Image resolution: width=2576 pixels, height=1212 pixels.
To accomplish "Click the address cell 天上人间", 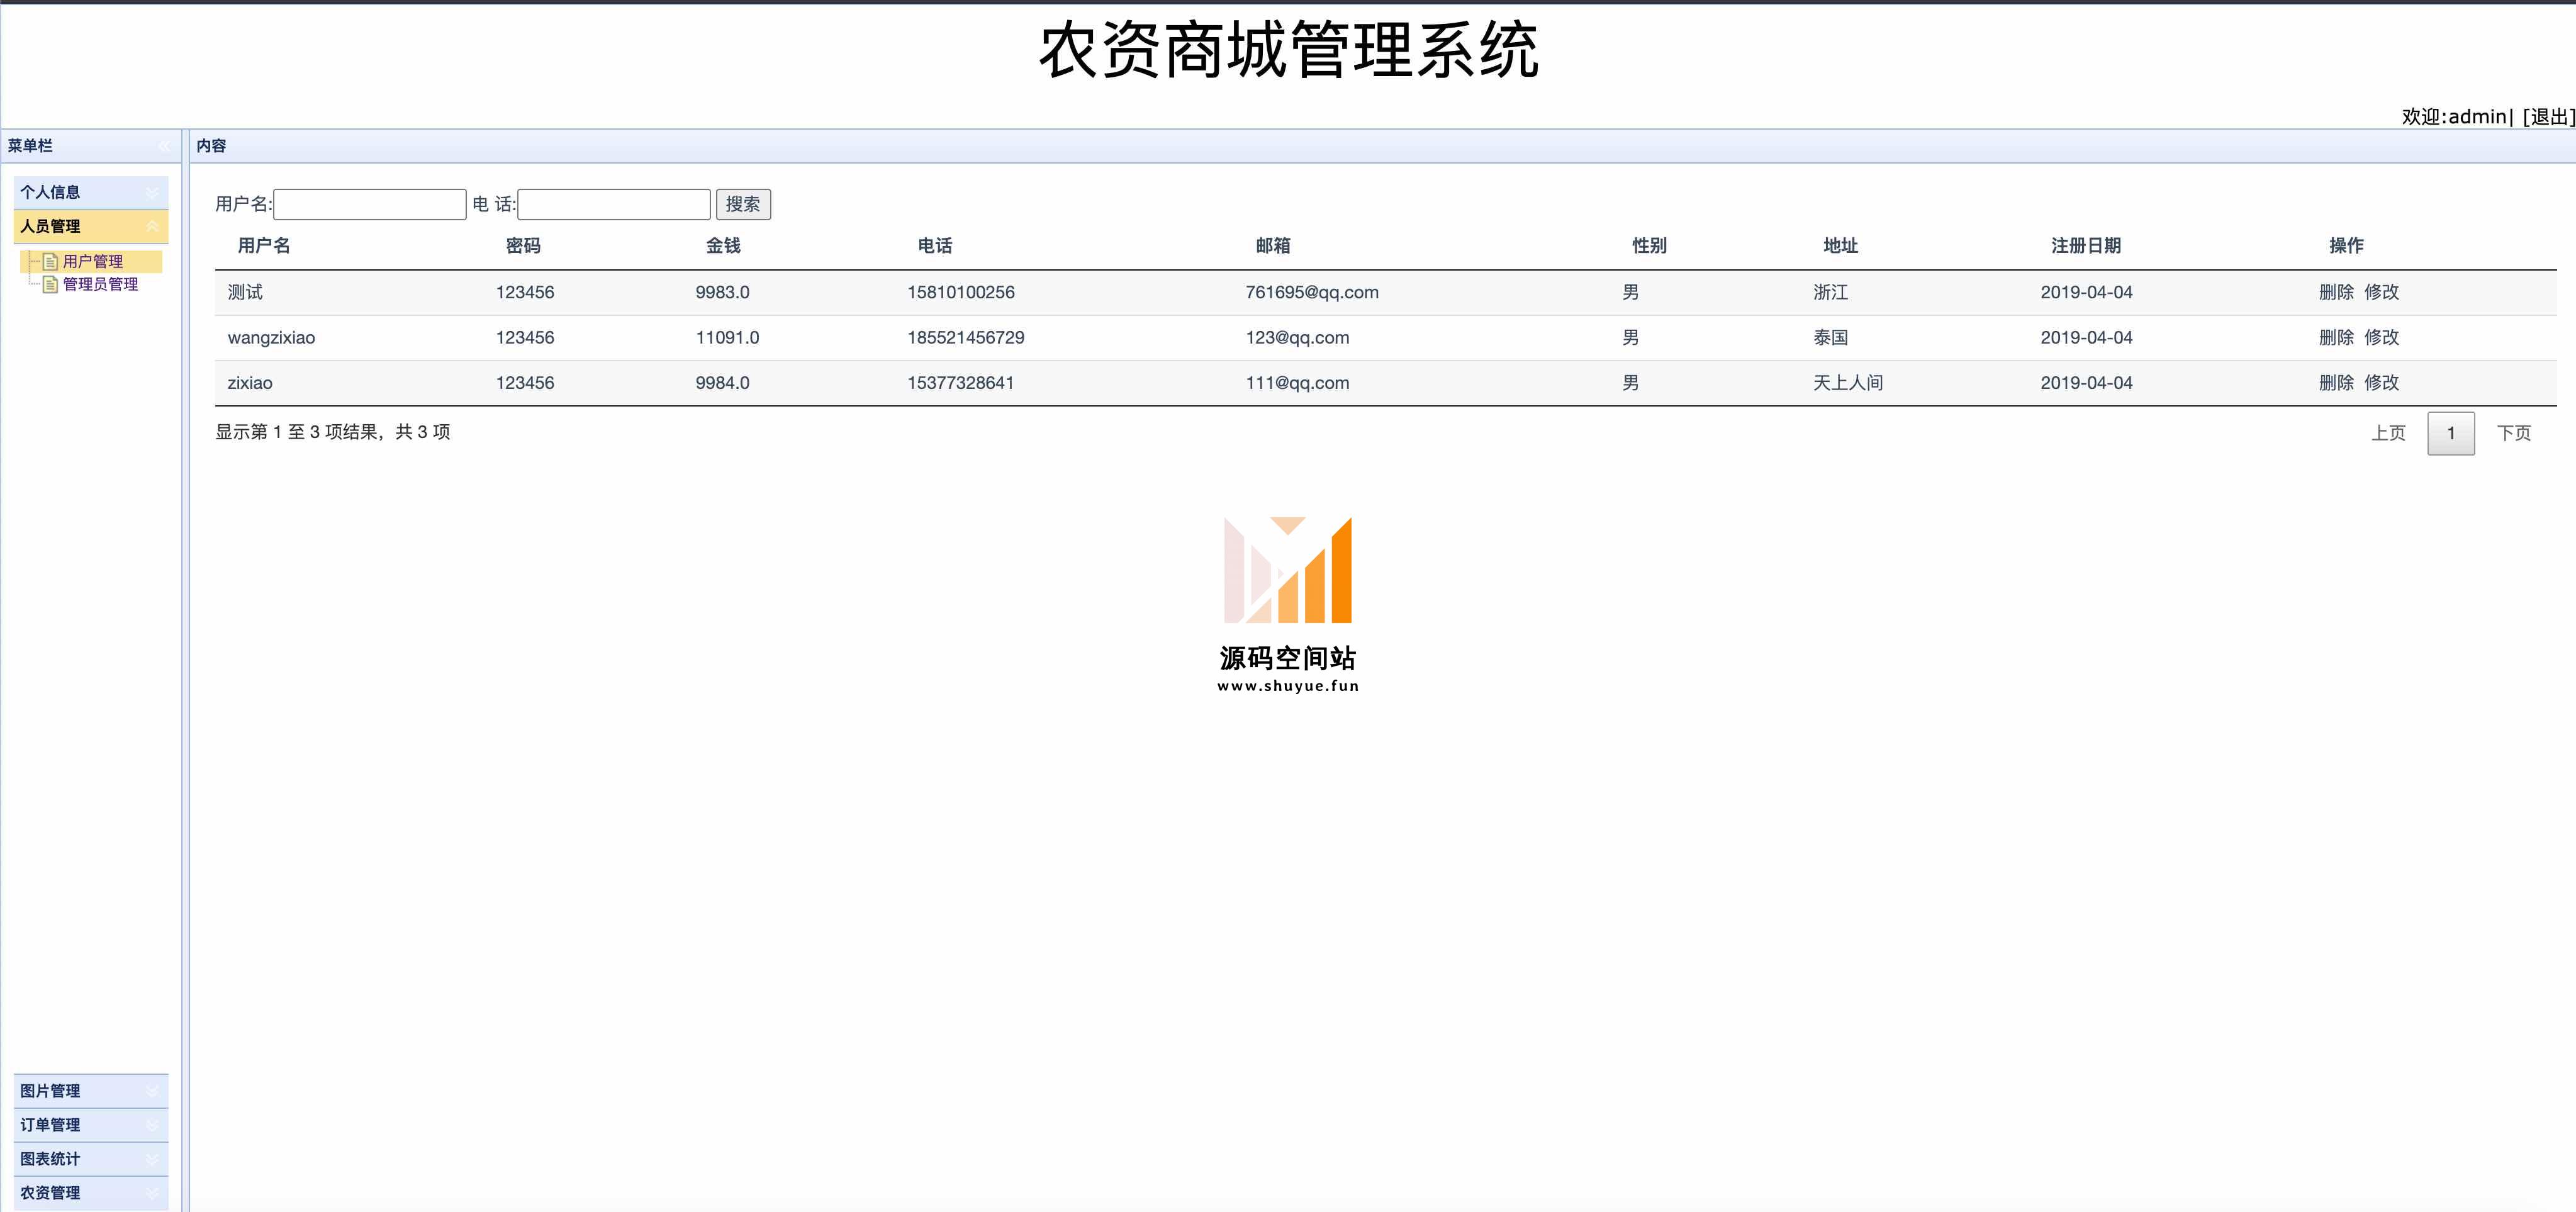I will (1848, 383).
